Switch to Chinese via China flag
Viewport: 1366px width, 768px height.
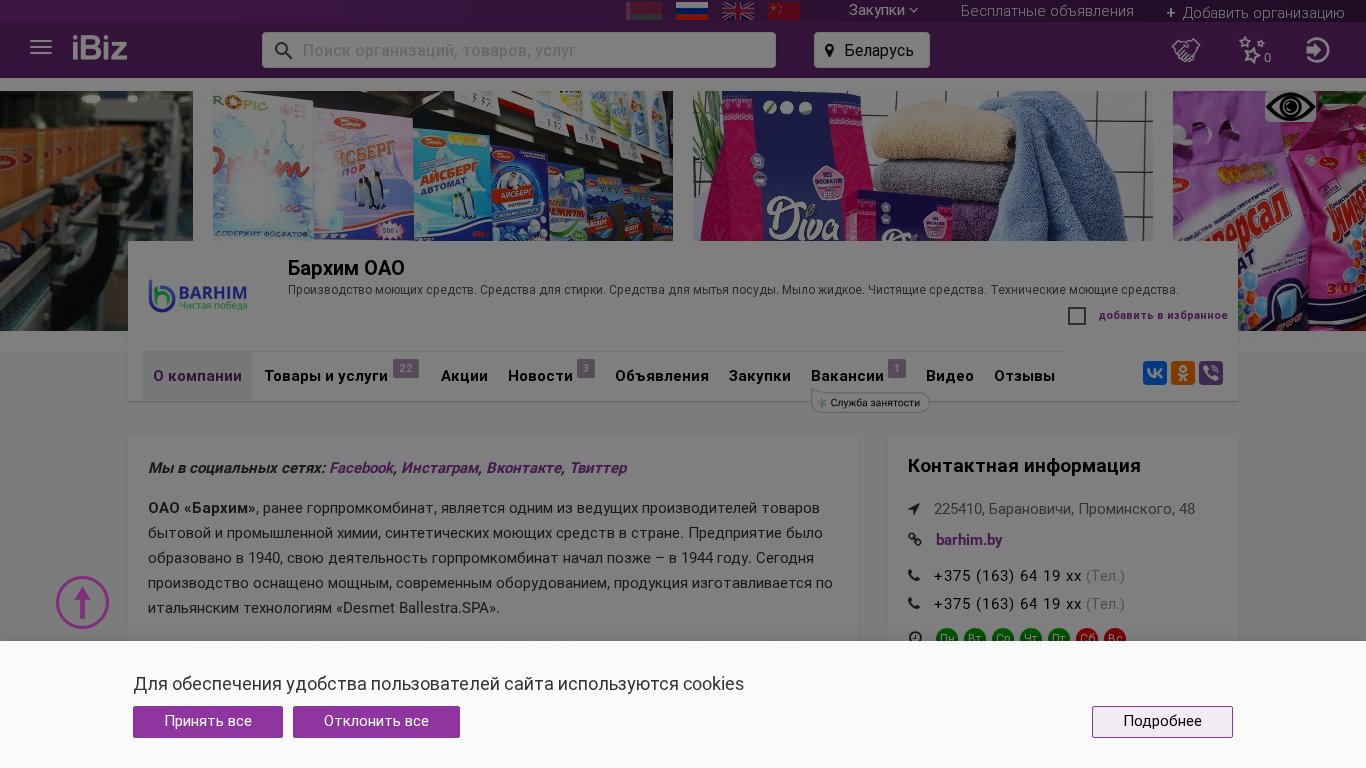point(784,10)
